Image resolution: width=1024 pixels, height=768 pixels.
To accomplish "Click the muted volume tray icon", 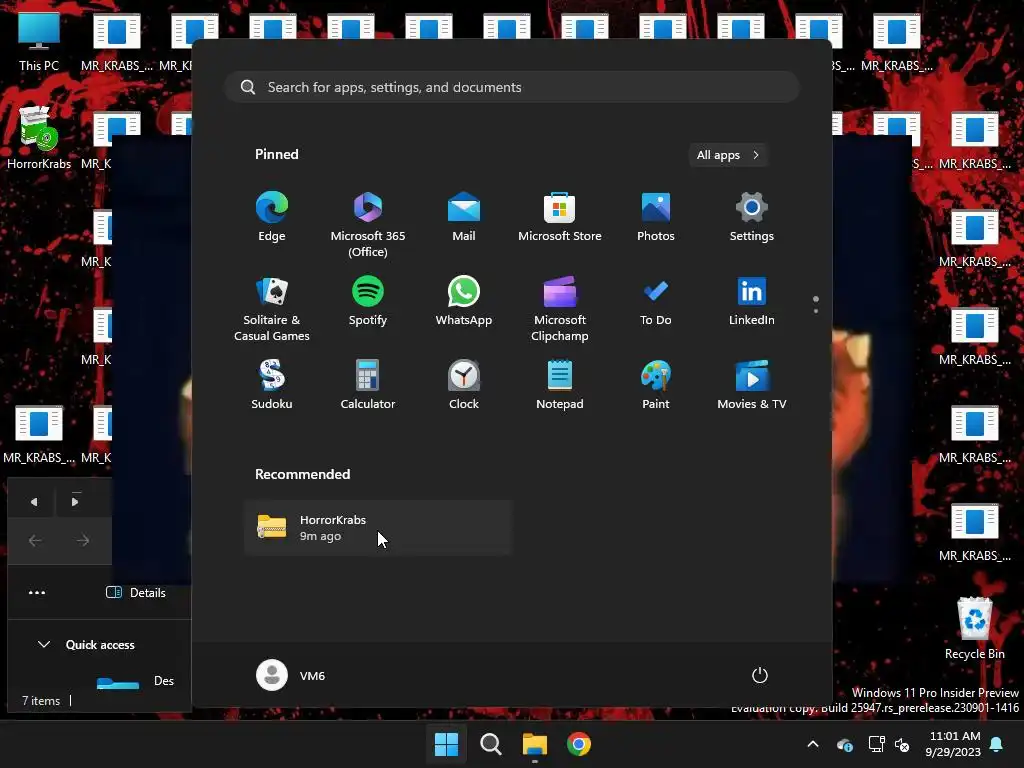I will 902,744.
